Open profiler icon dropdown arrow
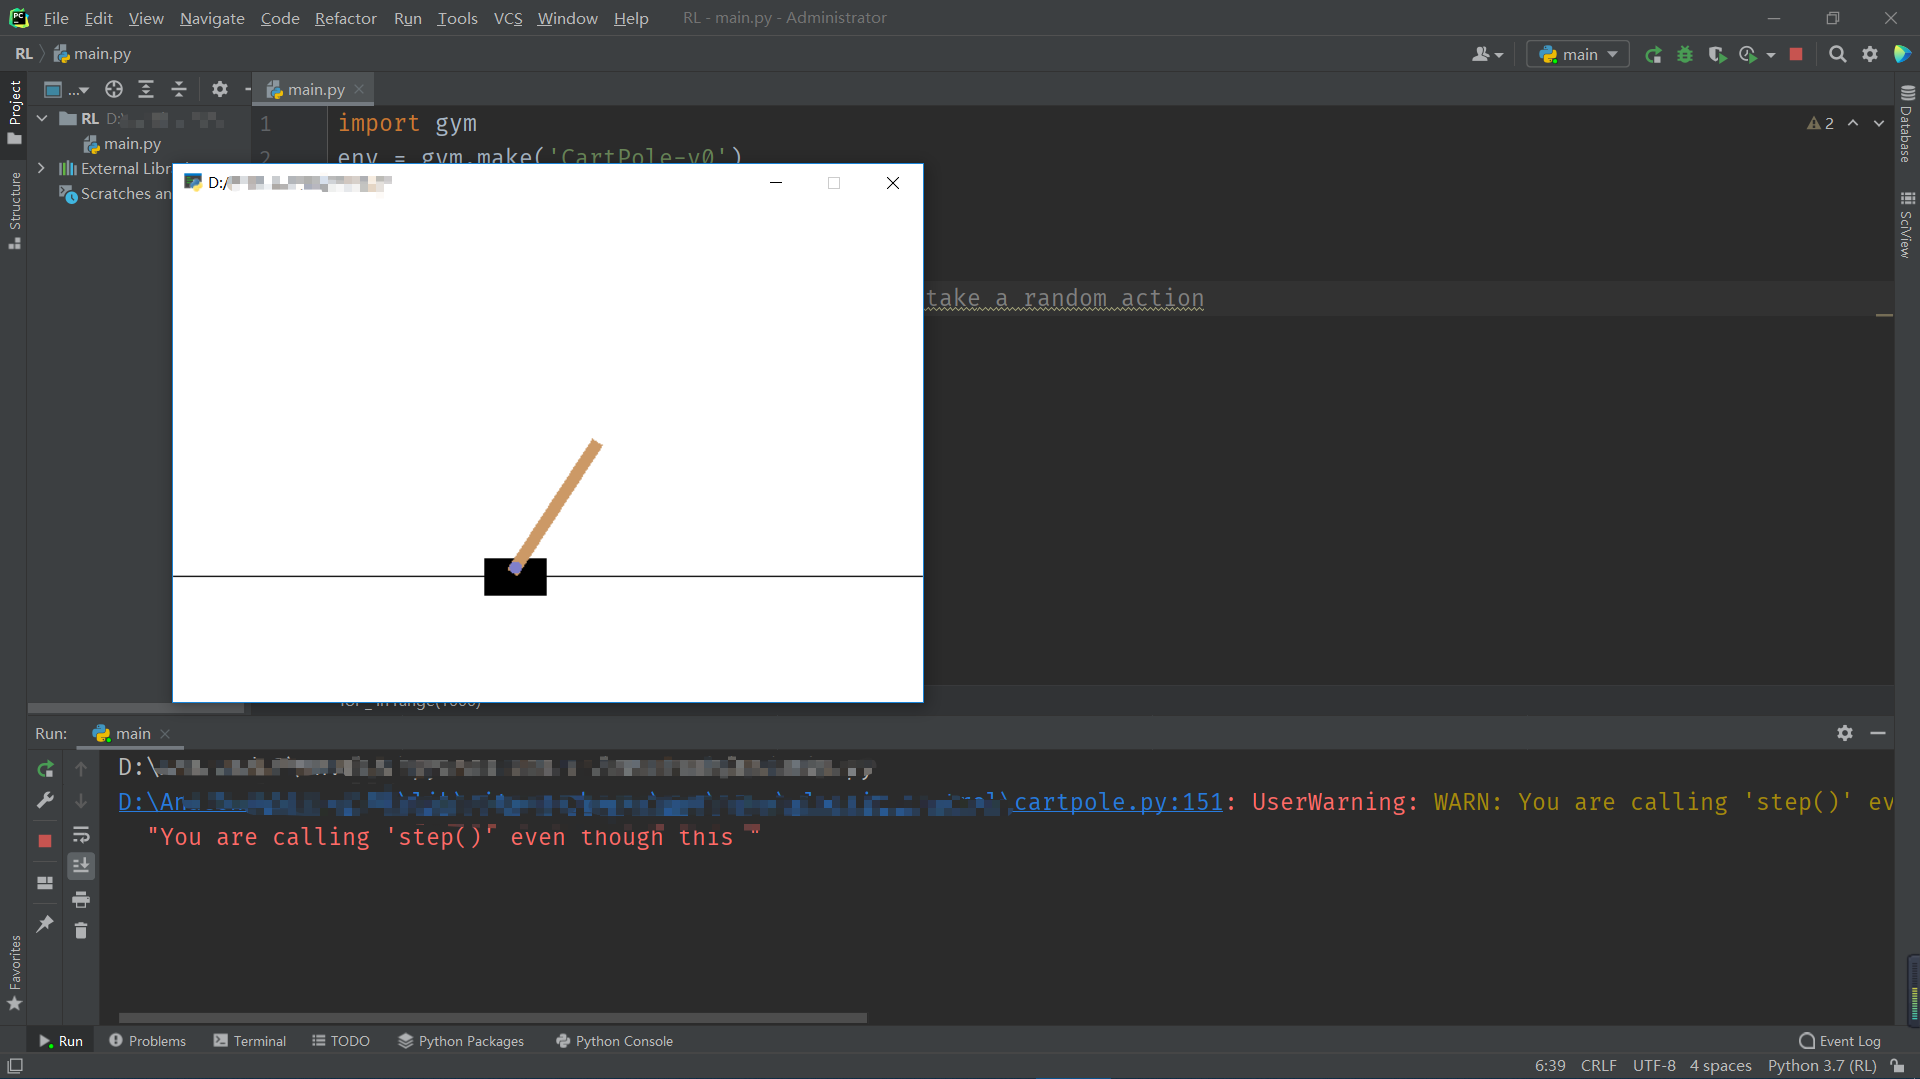The height and width of the screenshot is (1079, 1920). 1771,55
